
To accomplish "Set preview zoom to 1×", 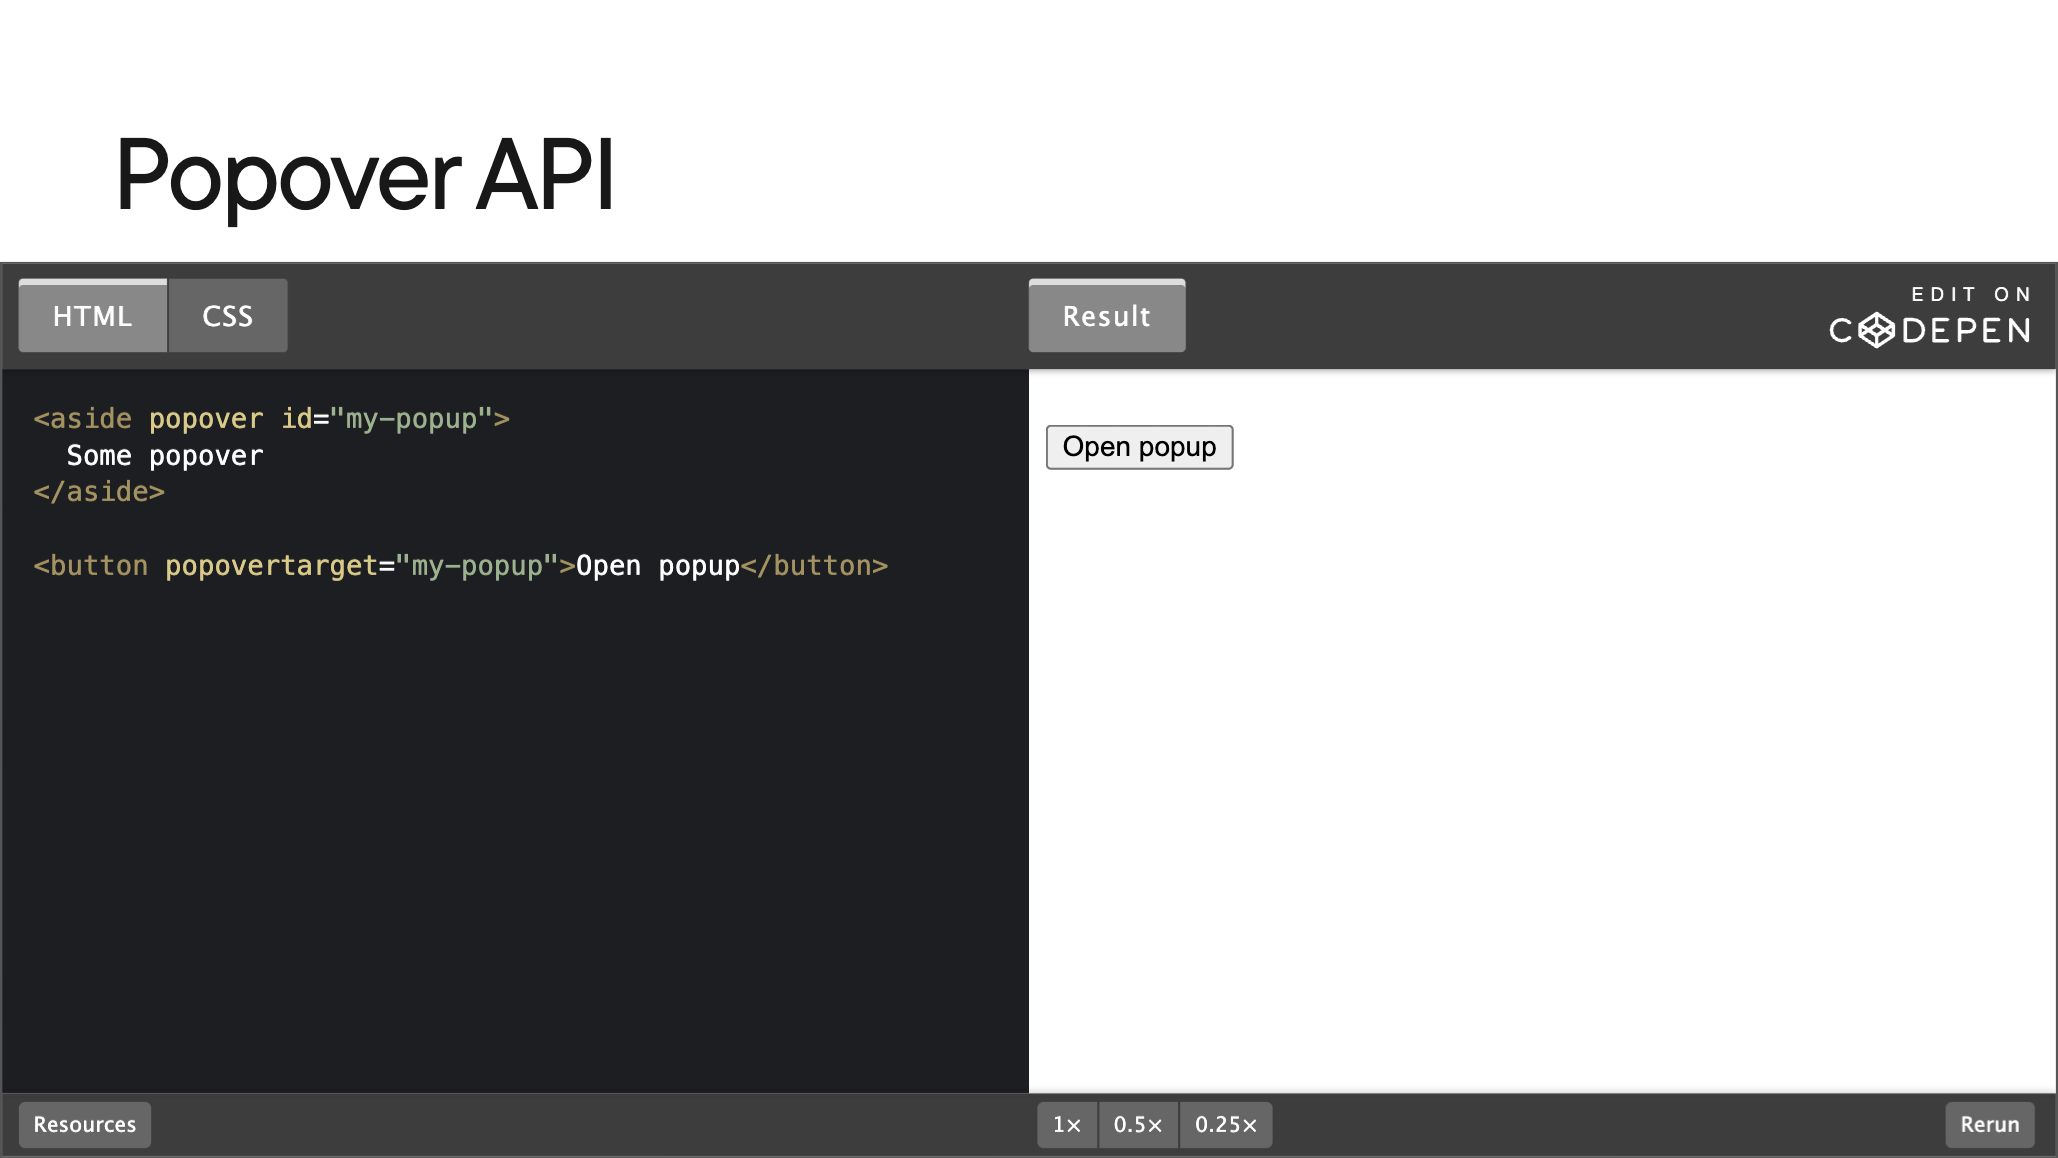I will click(x=1067, y=1125).
